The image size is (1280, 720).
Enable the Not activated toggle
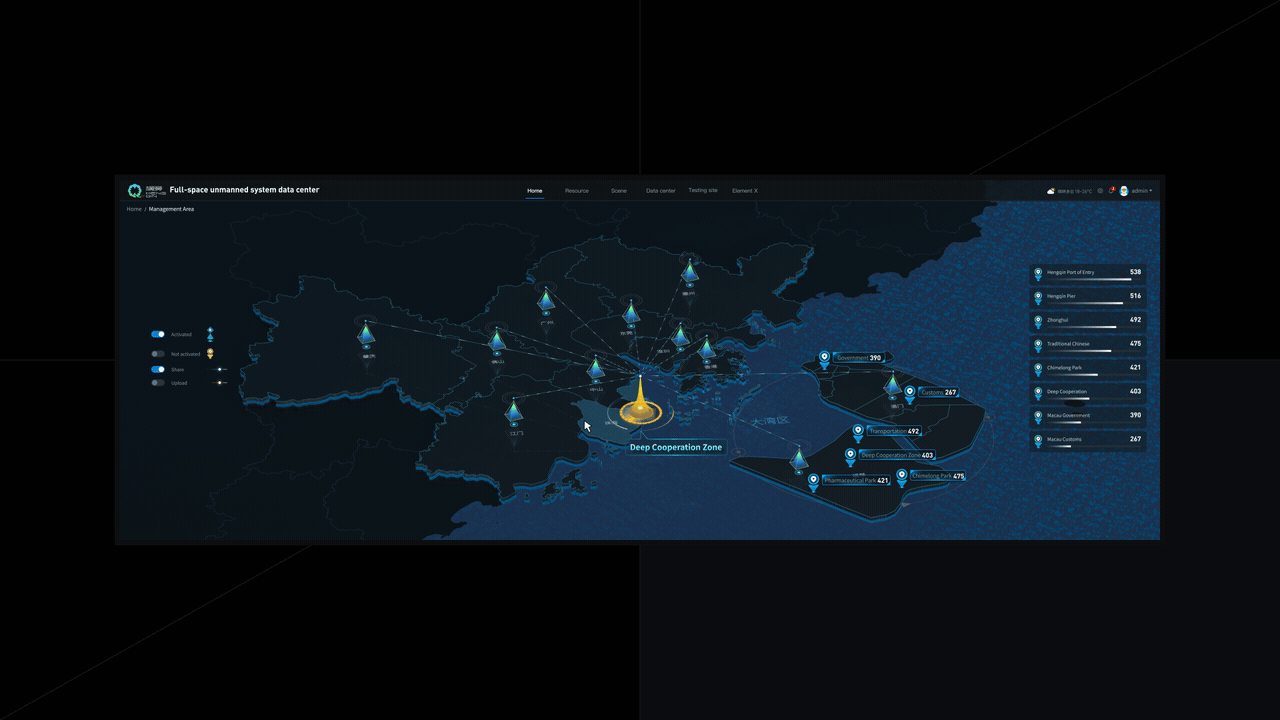[x=158, y=353]
